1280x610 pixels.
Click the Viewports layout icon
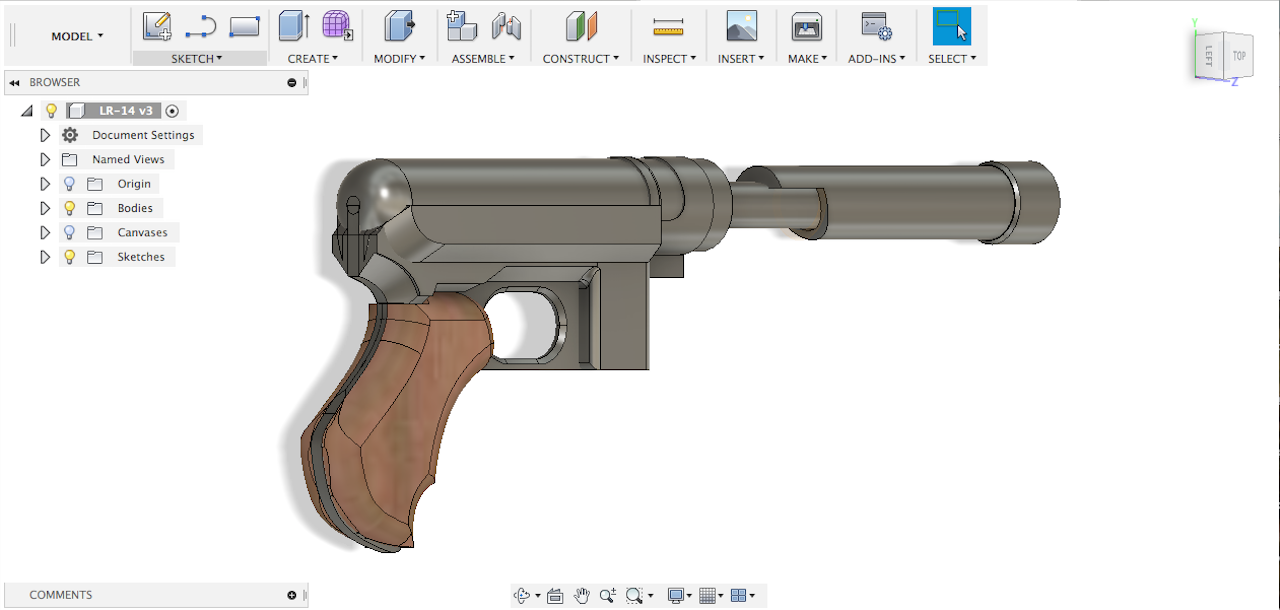(x=738, y=595)
